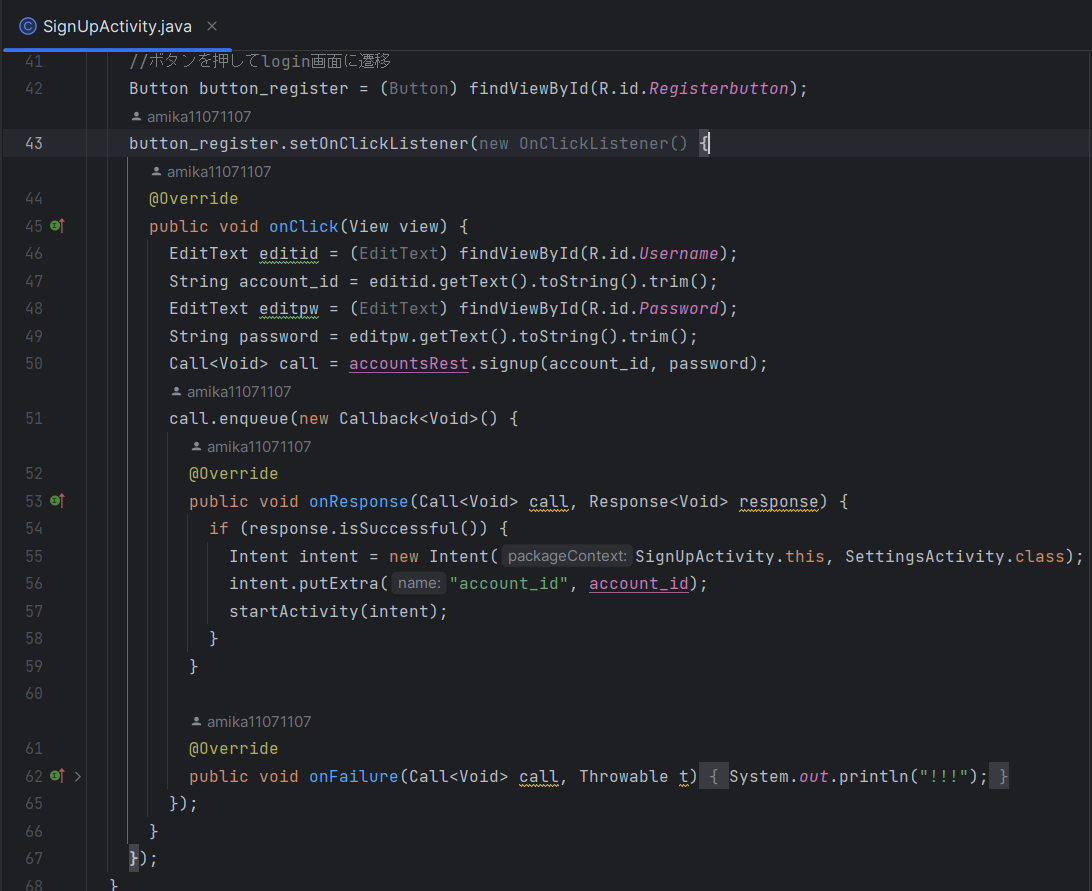Open author annotation amika11071107 above line 52
Viewport: 1092px width, 891px height.
point(259,447)
